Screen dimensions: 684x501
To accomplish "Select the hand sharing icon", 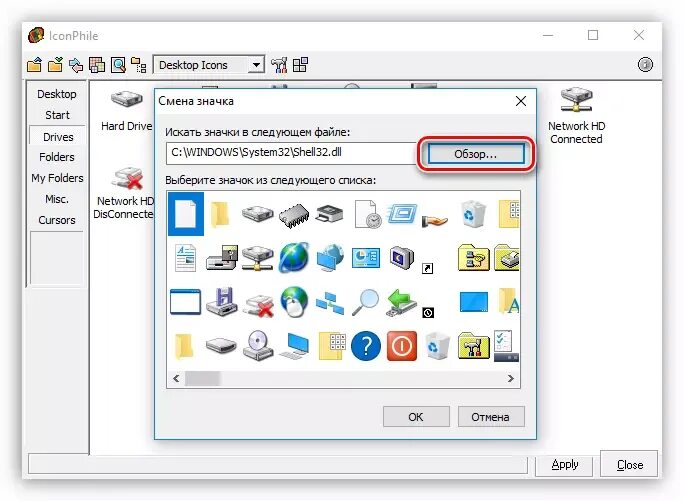I will tap(435, 220).
